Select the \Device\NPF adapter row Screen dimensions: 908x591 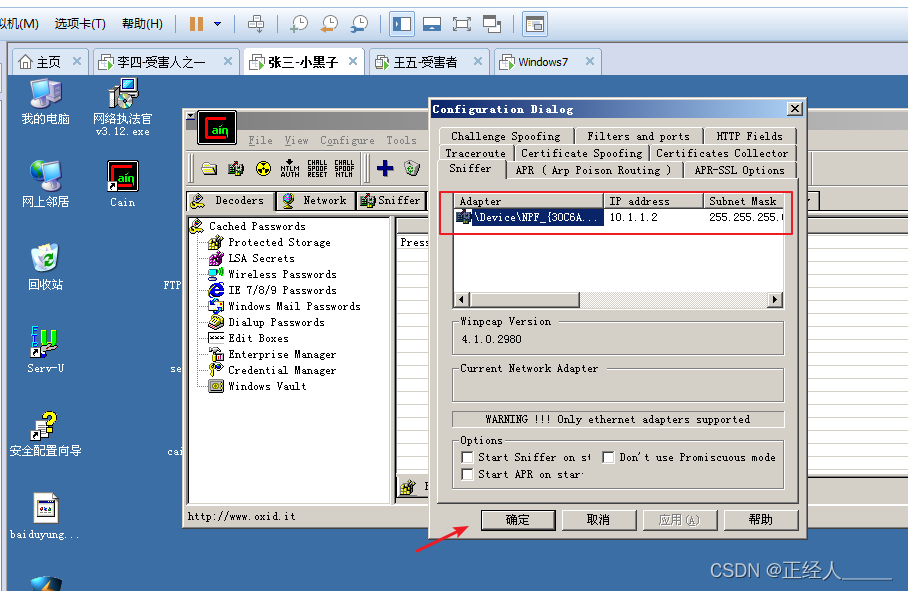618,217
